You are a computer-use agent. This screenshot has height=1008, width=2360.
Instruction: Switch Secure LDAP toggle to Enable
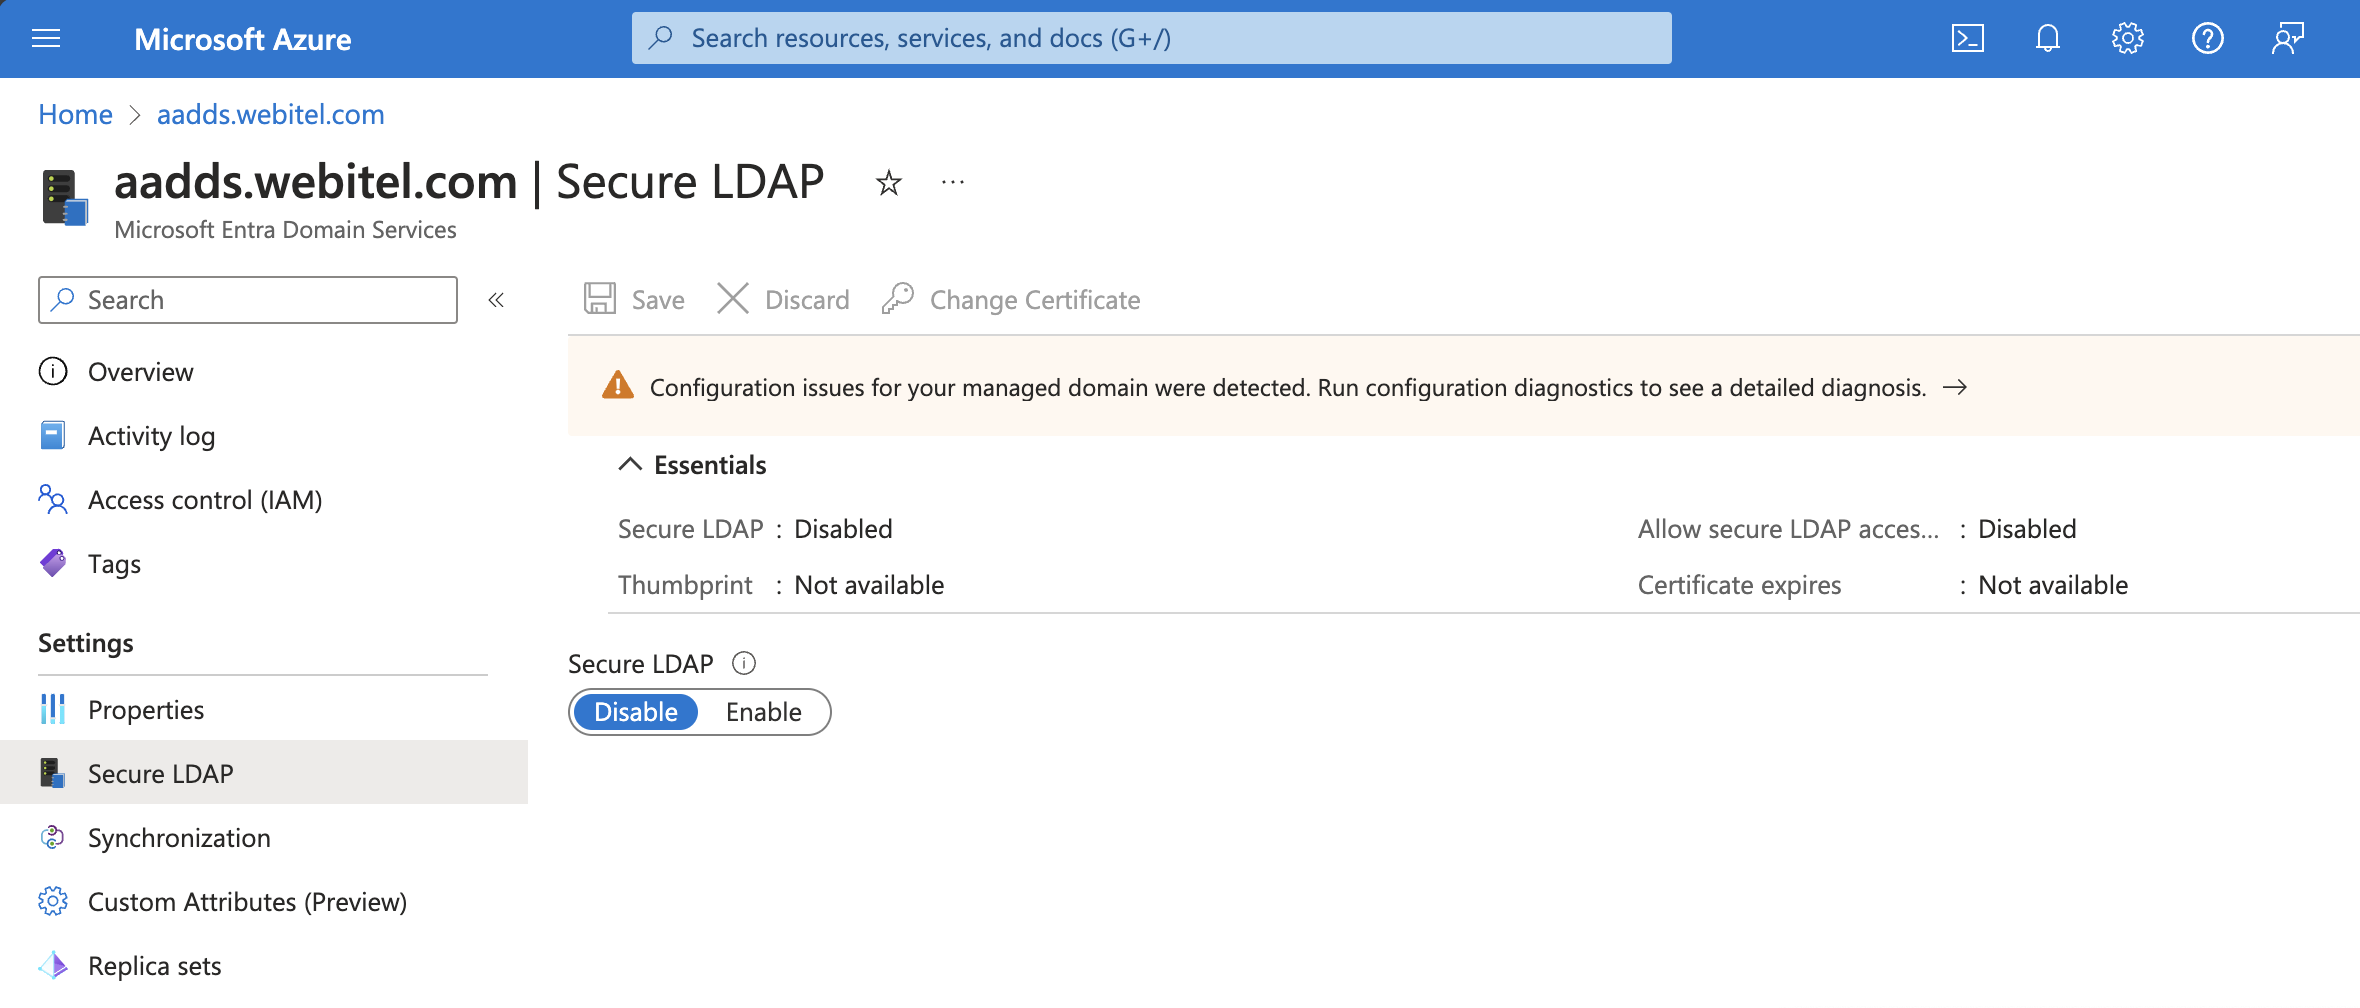click(x=764, y=712)
